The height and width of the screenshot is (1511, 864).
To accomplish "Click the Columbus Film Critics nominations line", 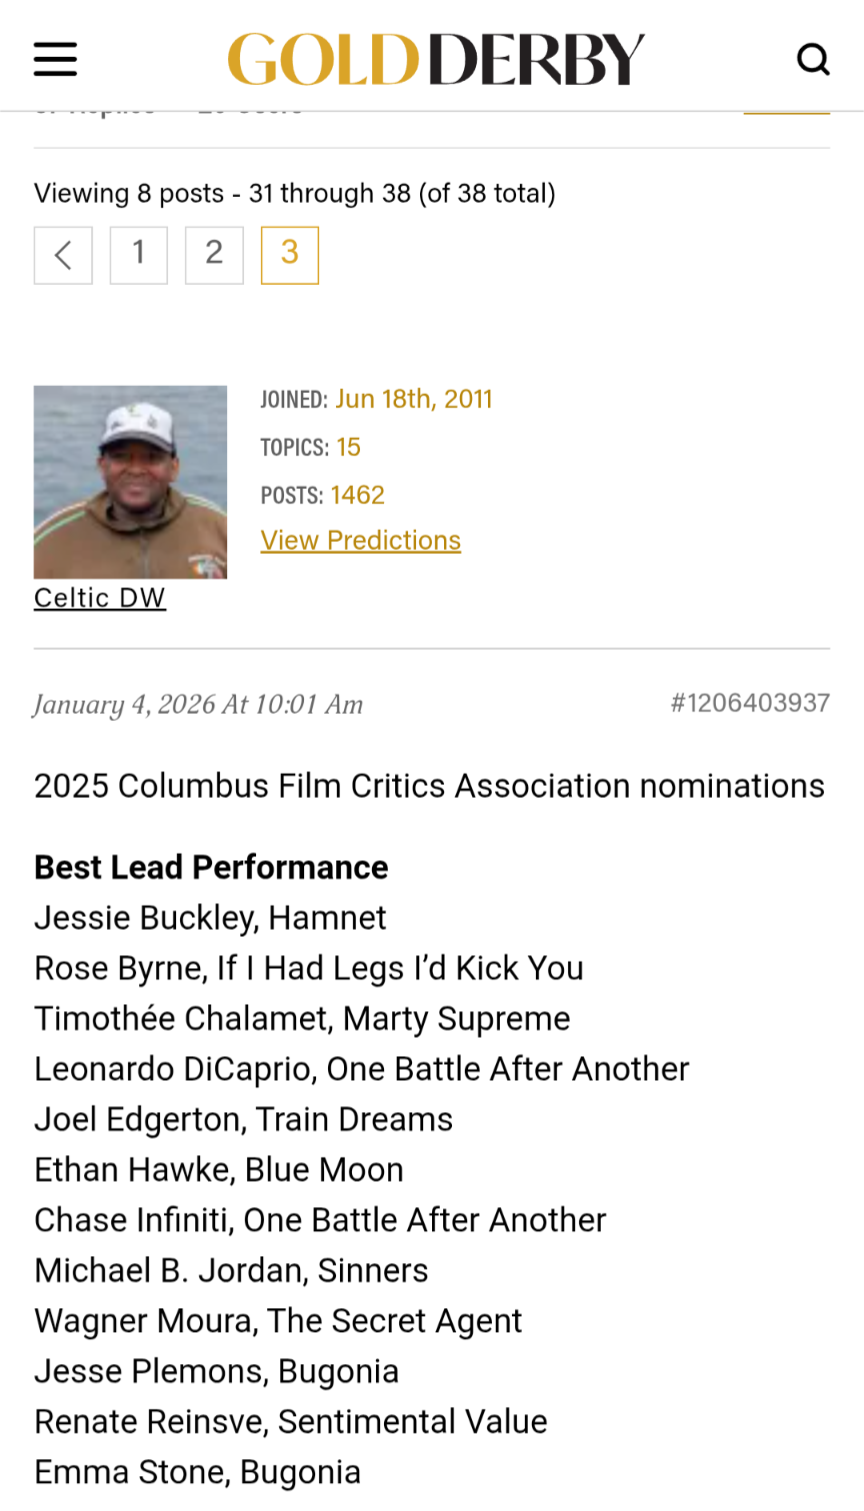I will (x=429, y=786).
